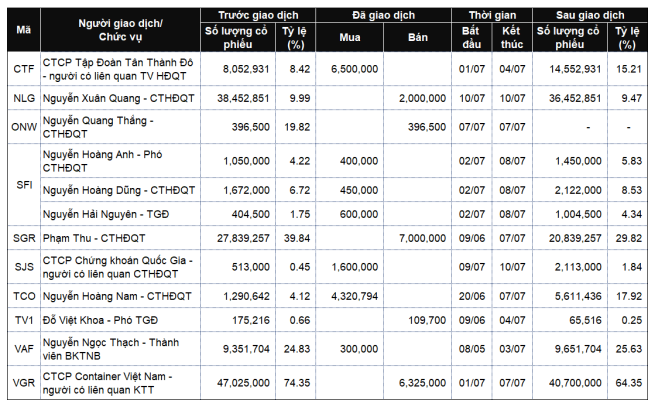Select the SJS stock code
648x400 pixels.
pyautogui.click(x=24, y=267)
